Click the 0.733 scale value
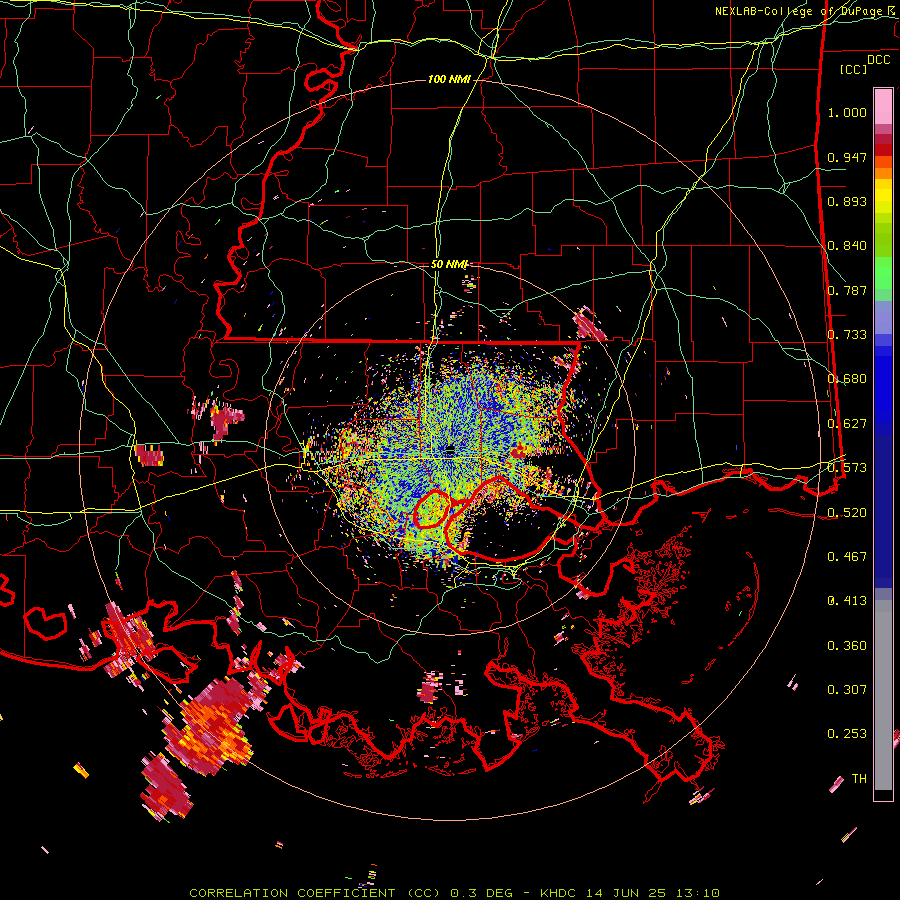Viewport: 900px width, 900px height. tap(847, 335)
